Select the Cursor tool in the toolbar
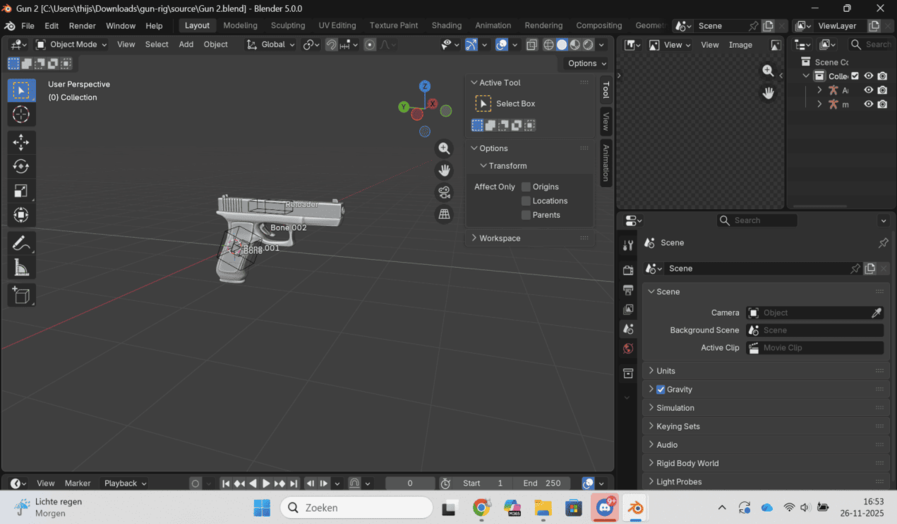This screenshot has width=897, height=524. coord(21,114)
